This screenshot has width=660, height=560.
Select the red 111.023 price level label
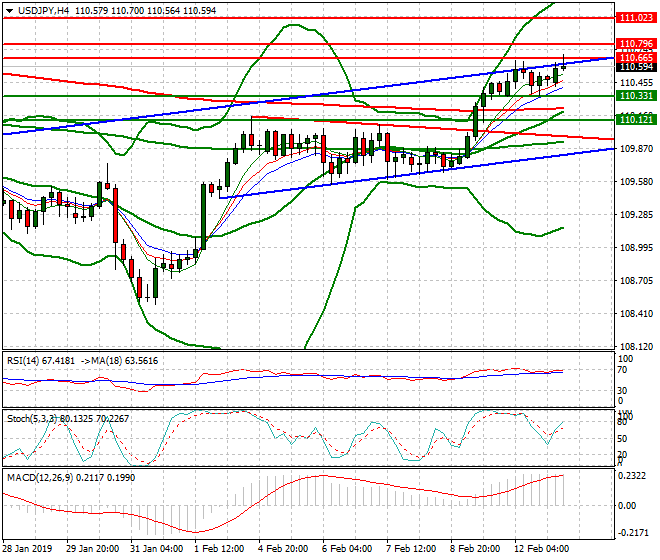(636, 18)
